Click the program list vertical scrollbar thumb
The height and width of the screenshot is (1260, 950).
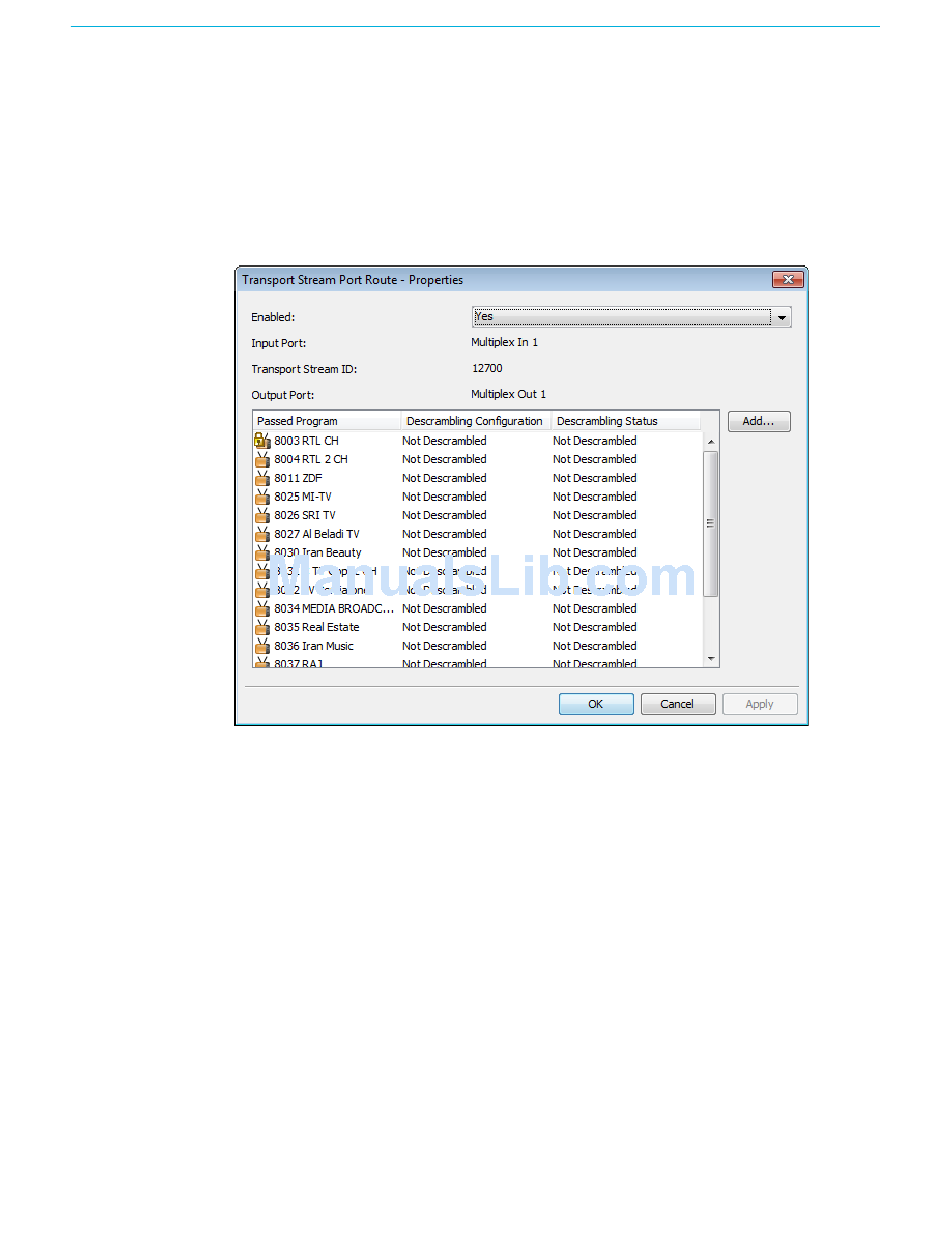click(711, 524)
